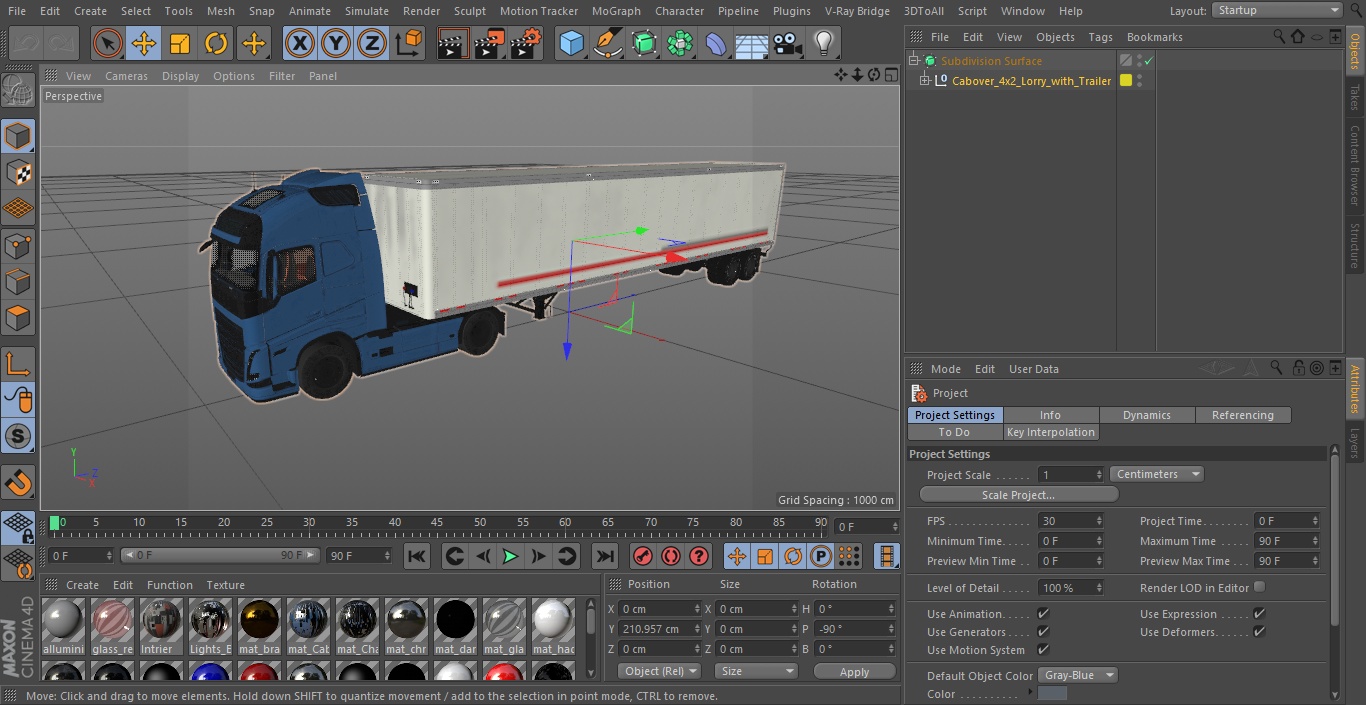Screen dimensions: 1366x705
Task: Open Default Object Color Gray-Blue dropdown
Action: (x=1078, y=675)
